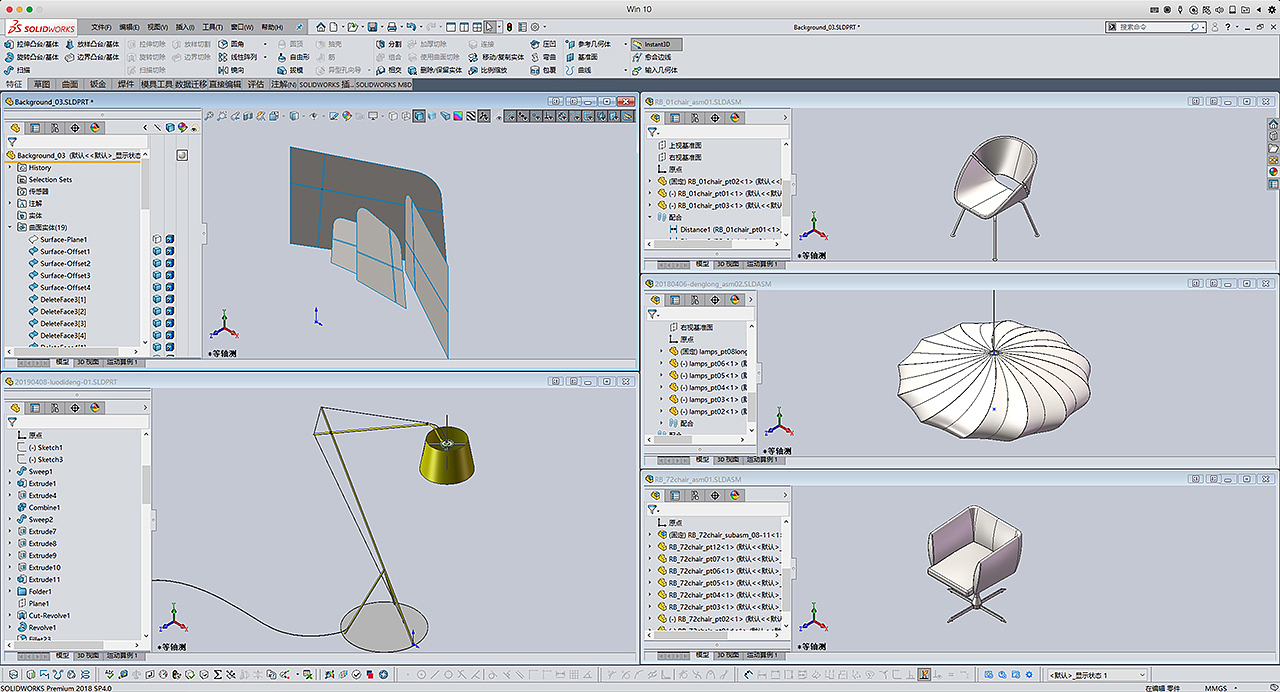Select the 输入几何体 import geometry tool
The image size is (1280, 692).
654,70
